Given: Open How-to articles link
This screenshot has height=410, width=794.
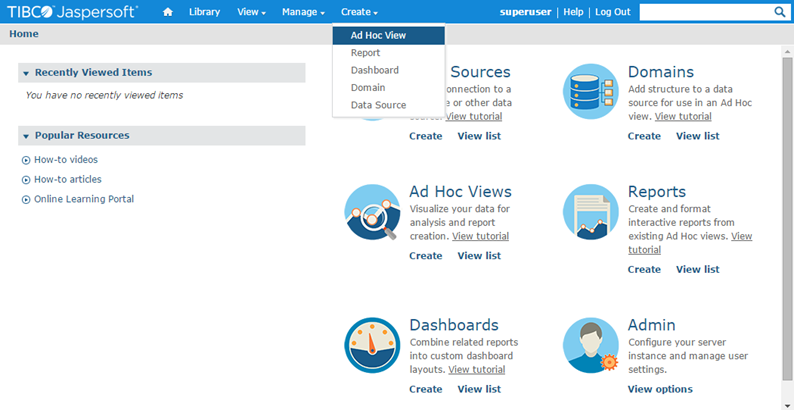Looking at the screenshot, I should click(x=68, y=180).
